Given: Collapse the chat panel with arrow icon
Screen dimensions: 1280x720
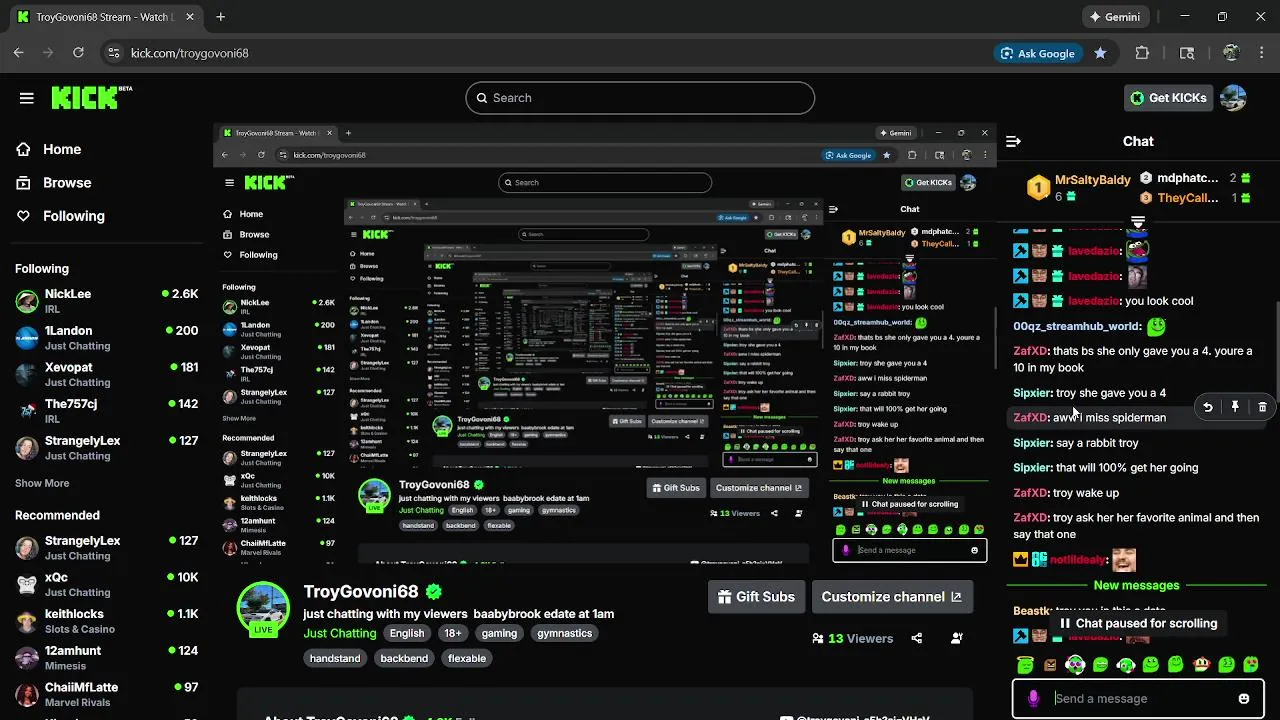Looking at the screenshot, I should point(1013,141).
